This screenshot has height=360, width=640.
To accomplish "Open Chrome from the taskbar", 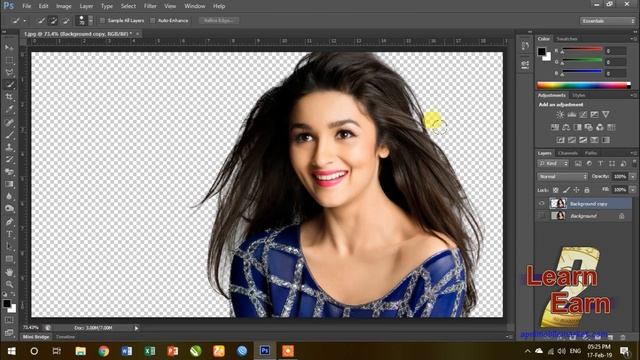I will (x=104, y=351).
